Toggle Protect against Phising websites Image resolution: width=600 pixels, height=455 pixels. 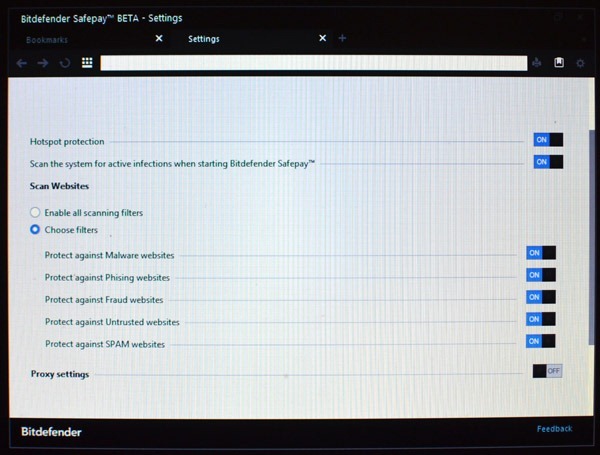point(541,275)
